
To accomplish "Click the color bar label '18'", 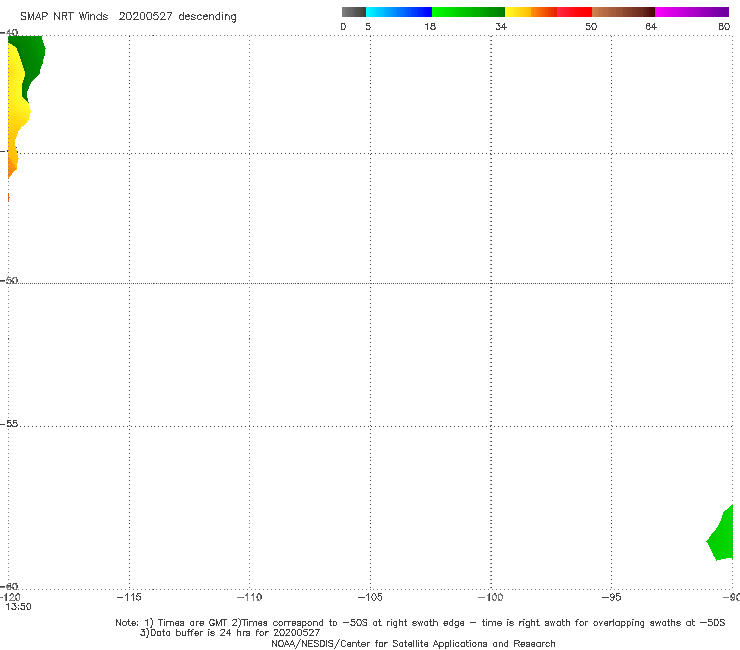I will click(x=430, y=26).
